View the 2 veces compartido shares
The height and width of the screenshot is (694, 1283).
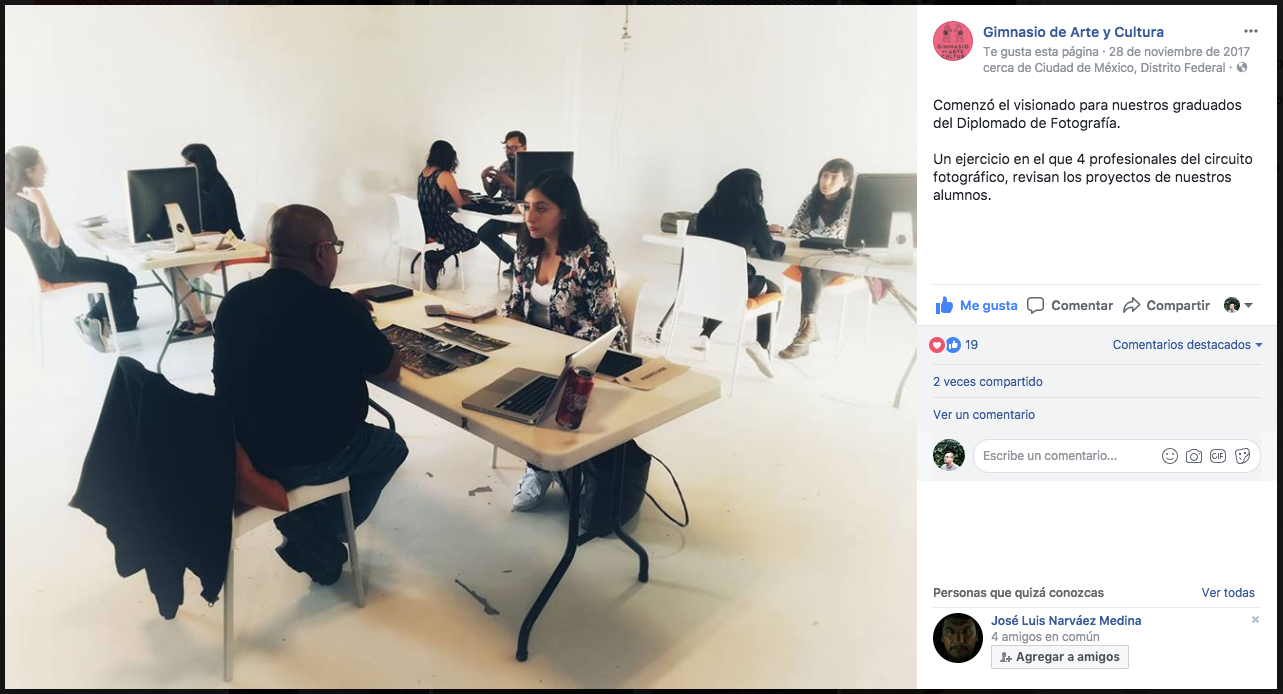click(x=988, y=382)
